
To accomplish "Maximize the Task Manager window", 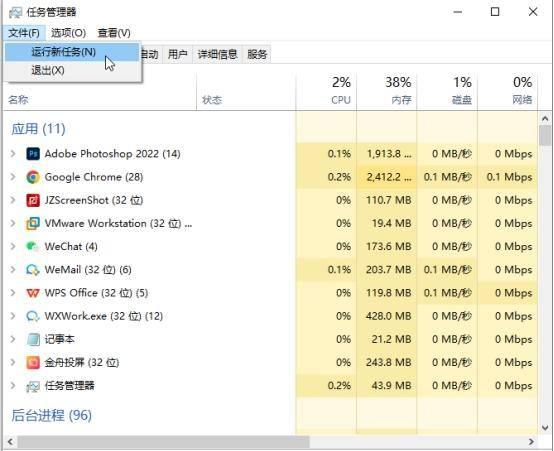I will pos(495,12).
